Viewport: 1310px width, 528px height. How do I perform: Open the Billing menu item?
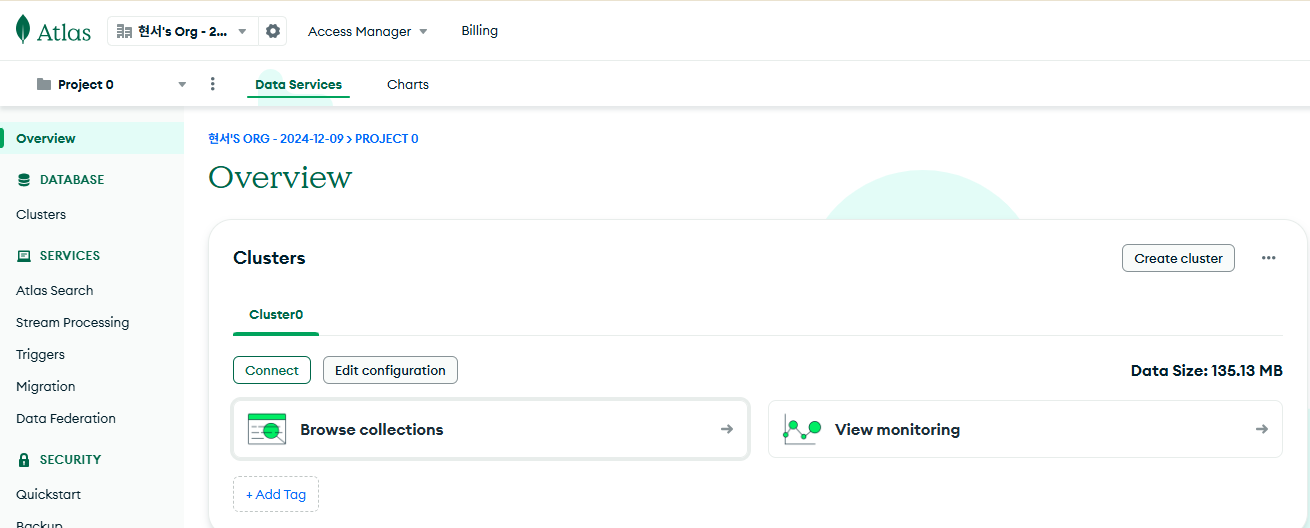pos(479,31)
